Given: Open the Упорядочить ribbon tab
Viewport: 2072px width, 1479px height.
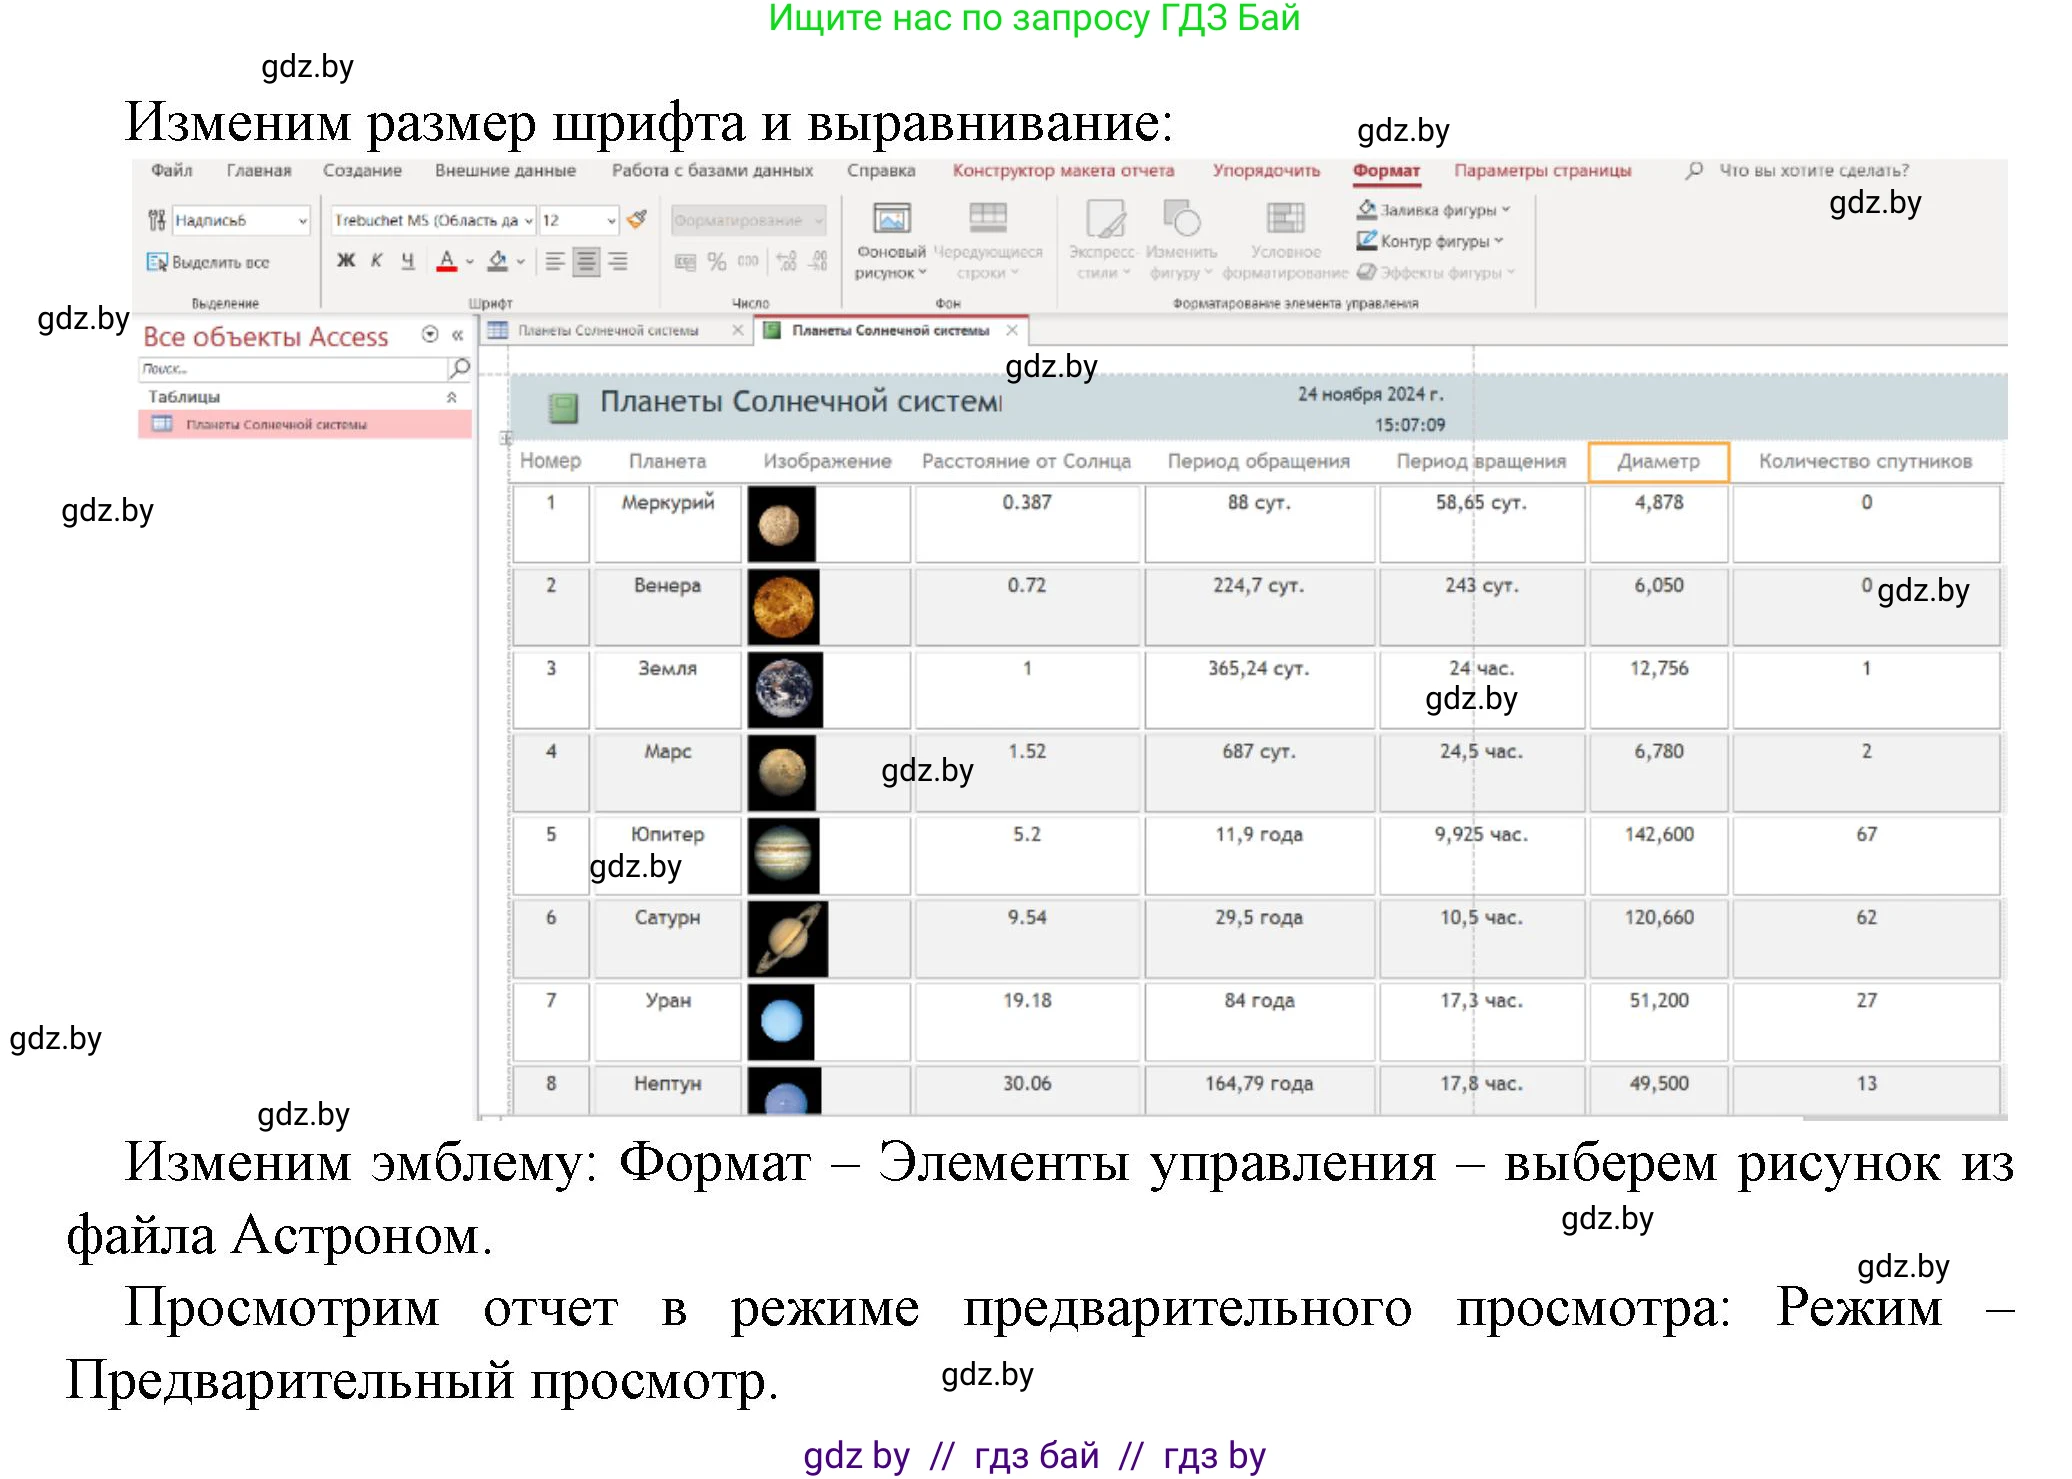Looking at the screenshot, I should click(x=1265, y=171).
